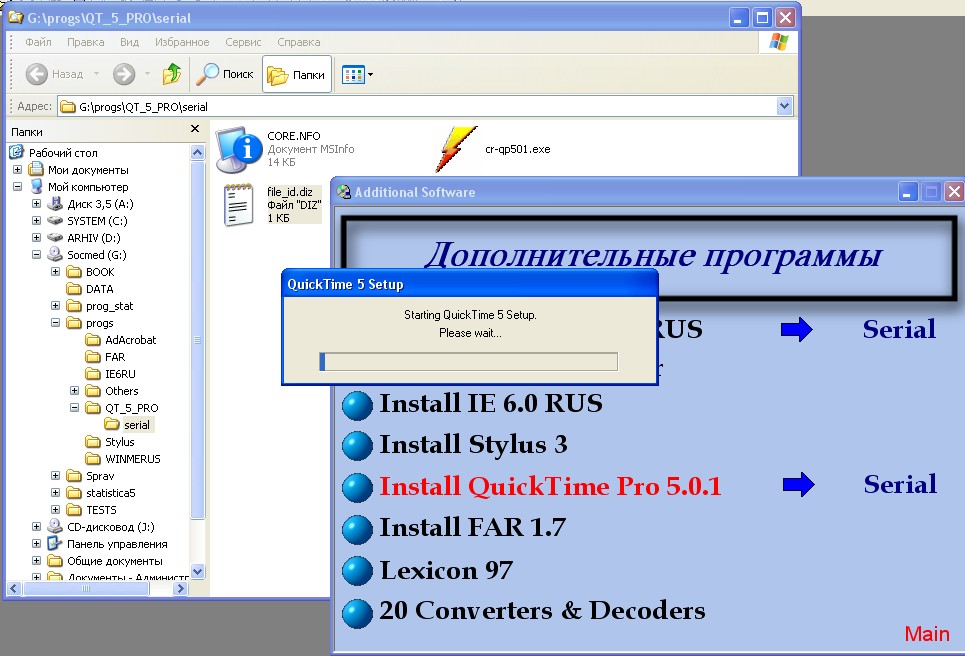The width and height of the screenshot is (965, 656).
Task: Select CD-дисковод (J:) in tree
Action: [x=102, y=527]
